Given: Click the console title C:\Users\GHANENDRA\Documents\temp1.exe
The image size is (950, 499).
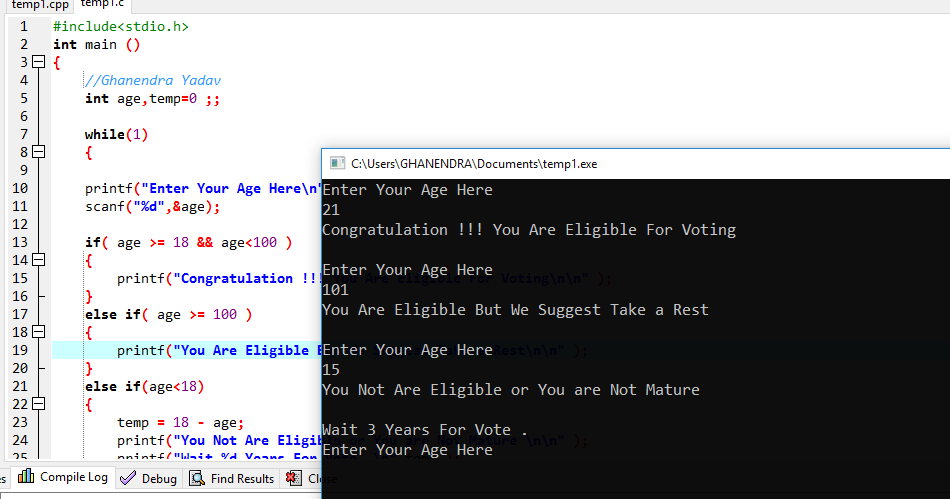Looking at the screenshot, I should (x=474, y=164).
